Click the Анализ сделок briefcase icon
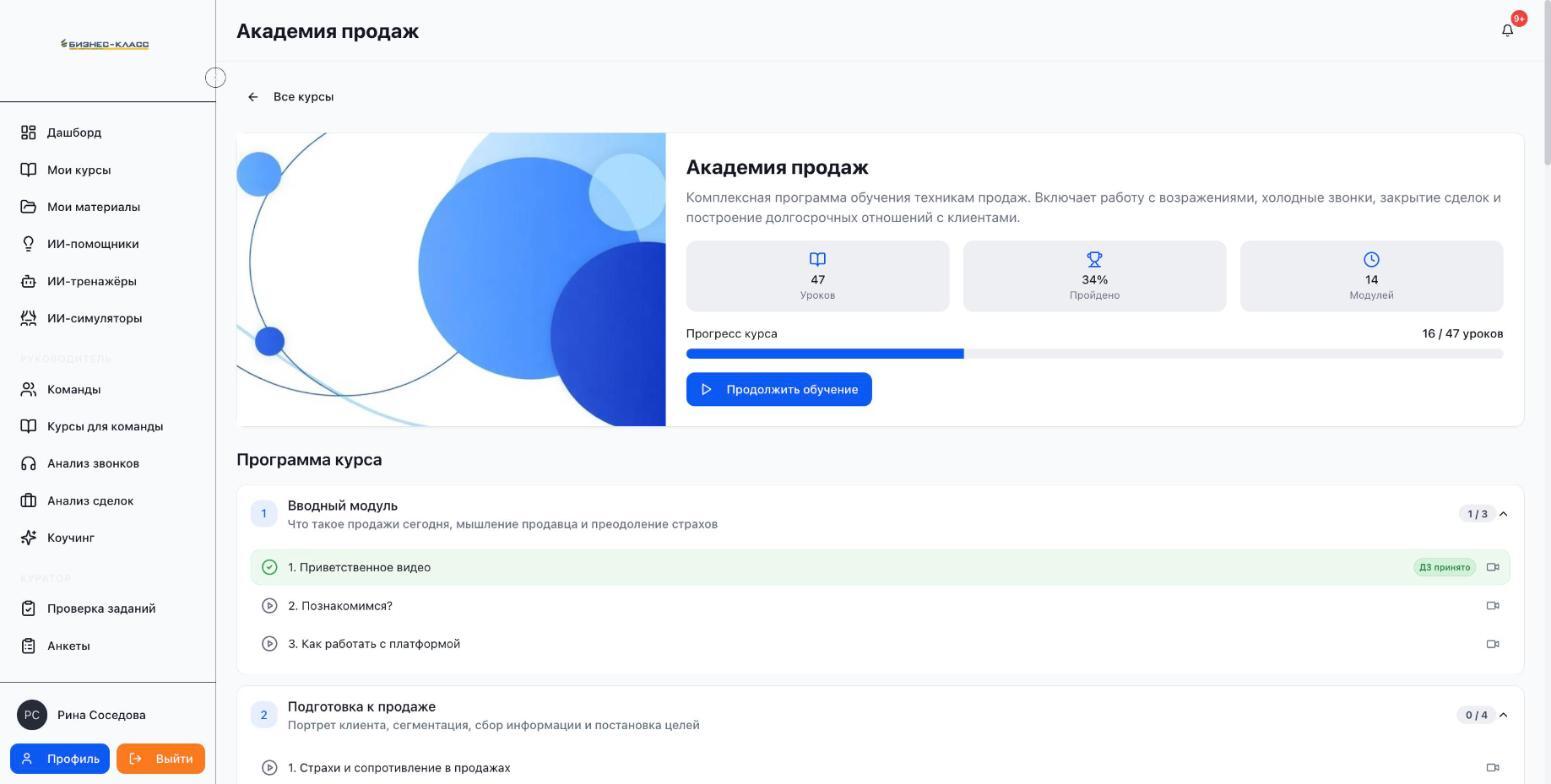Screen dimensions: 1551x784 (x=29, y=501)
